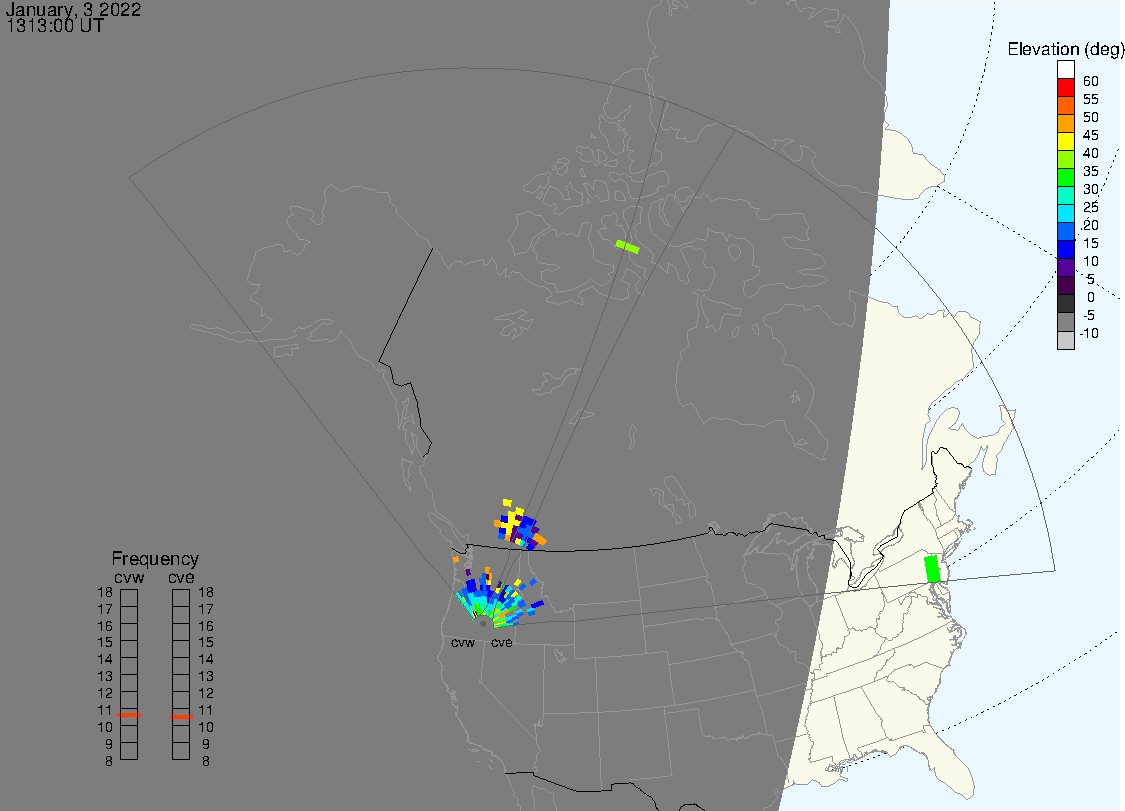Click the 'cvw' radar site label on map
This screenshot has height=811, width=1125.
point(463,642)
